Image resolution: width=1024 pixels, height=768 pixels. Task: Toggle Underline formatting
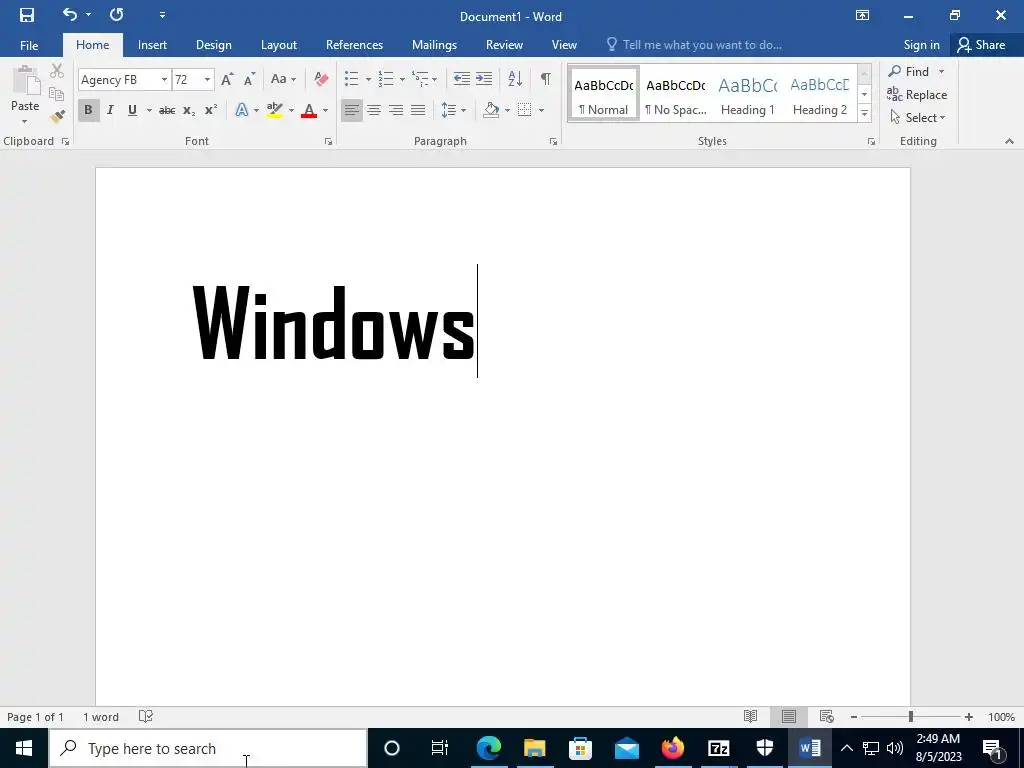(x=133, y=110)
